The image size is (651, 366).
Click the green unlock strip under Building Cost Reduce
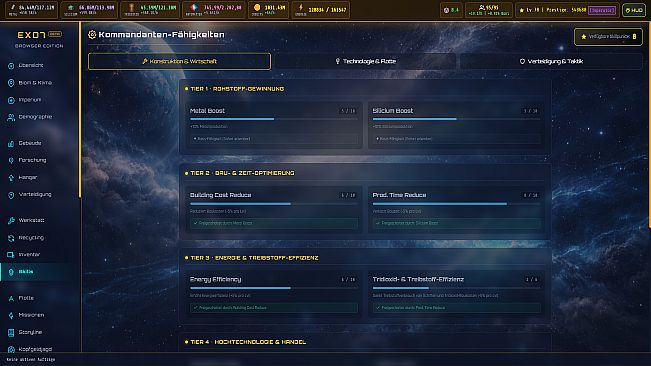tap(274, 223)
